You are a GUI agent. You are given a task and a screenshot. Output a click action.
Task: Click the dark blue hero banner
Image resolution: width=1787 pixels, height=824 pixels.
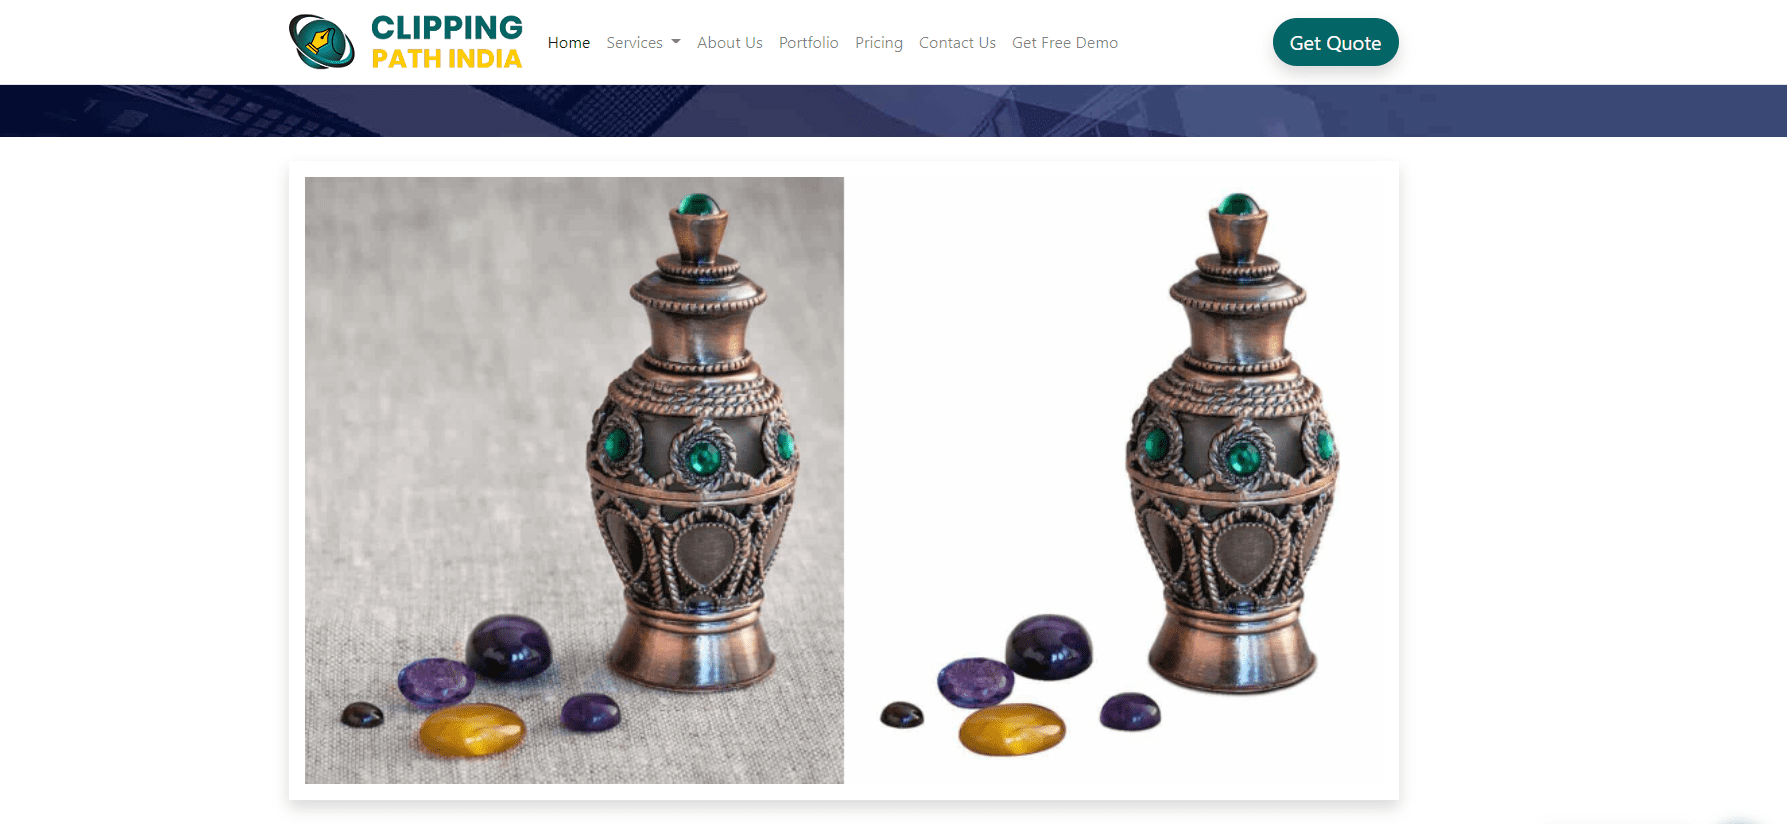tap(893, 111)
